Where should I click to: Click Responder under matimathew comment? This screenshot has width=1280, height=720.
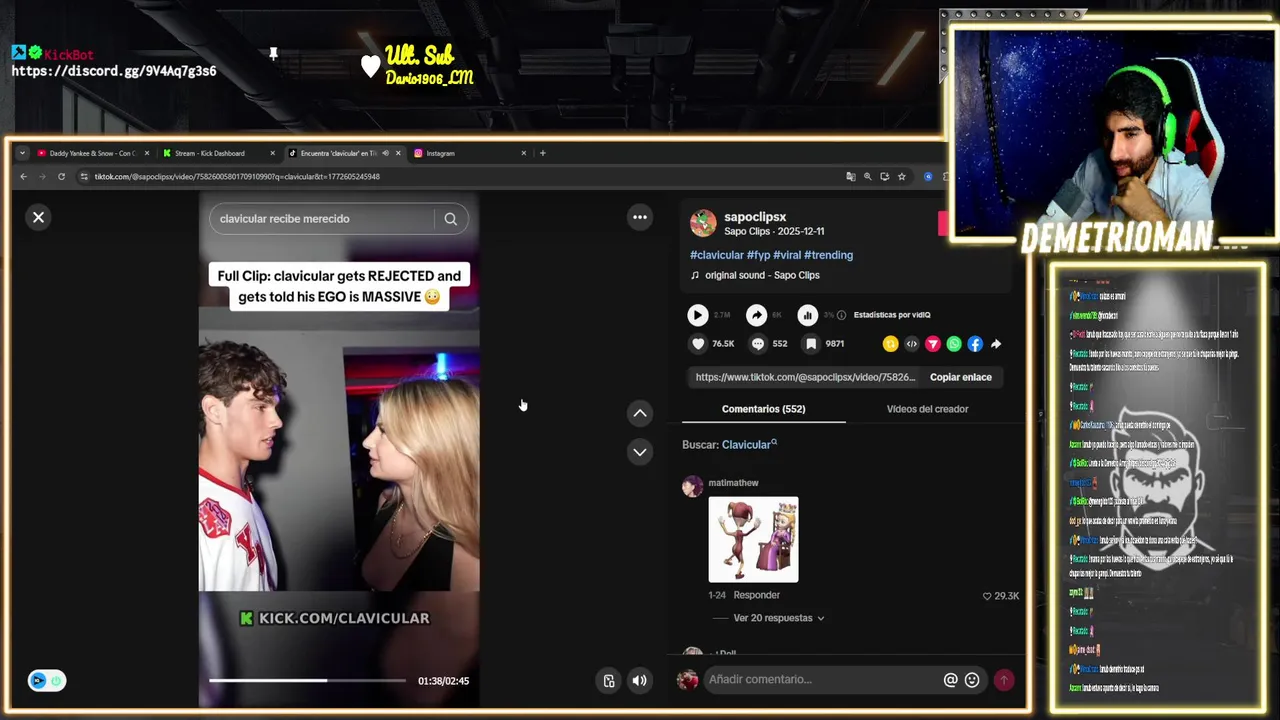[x=756, y=595]
